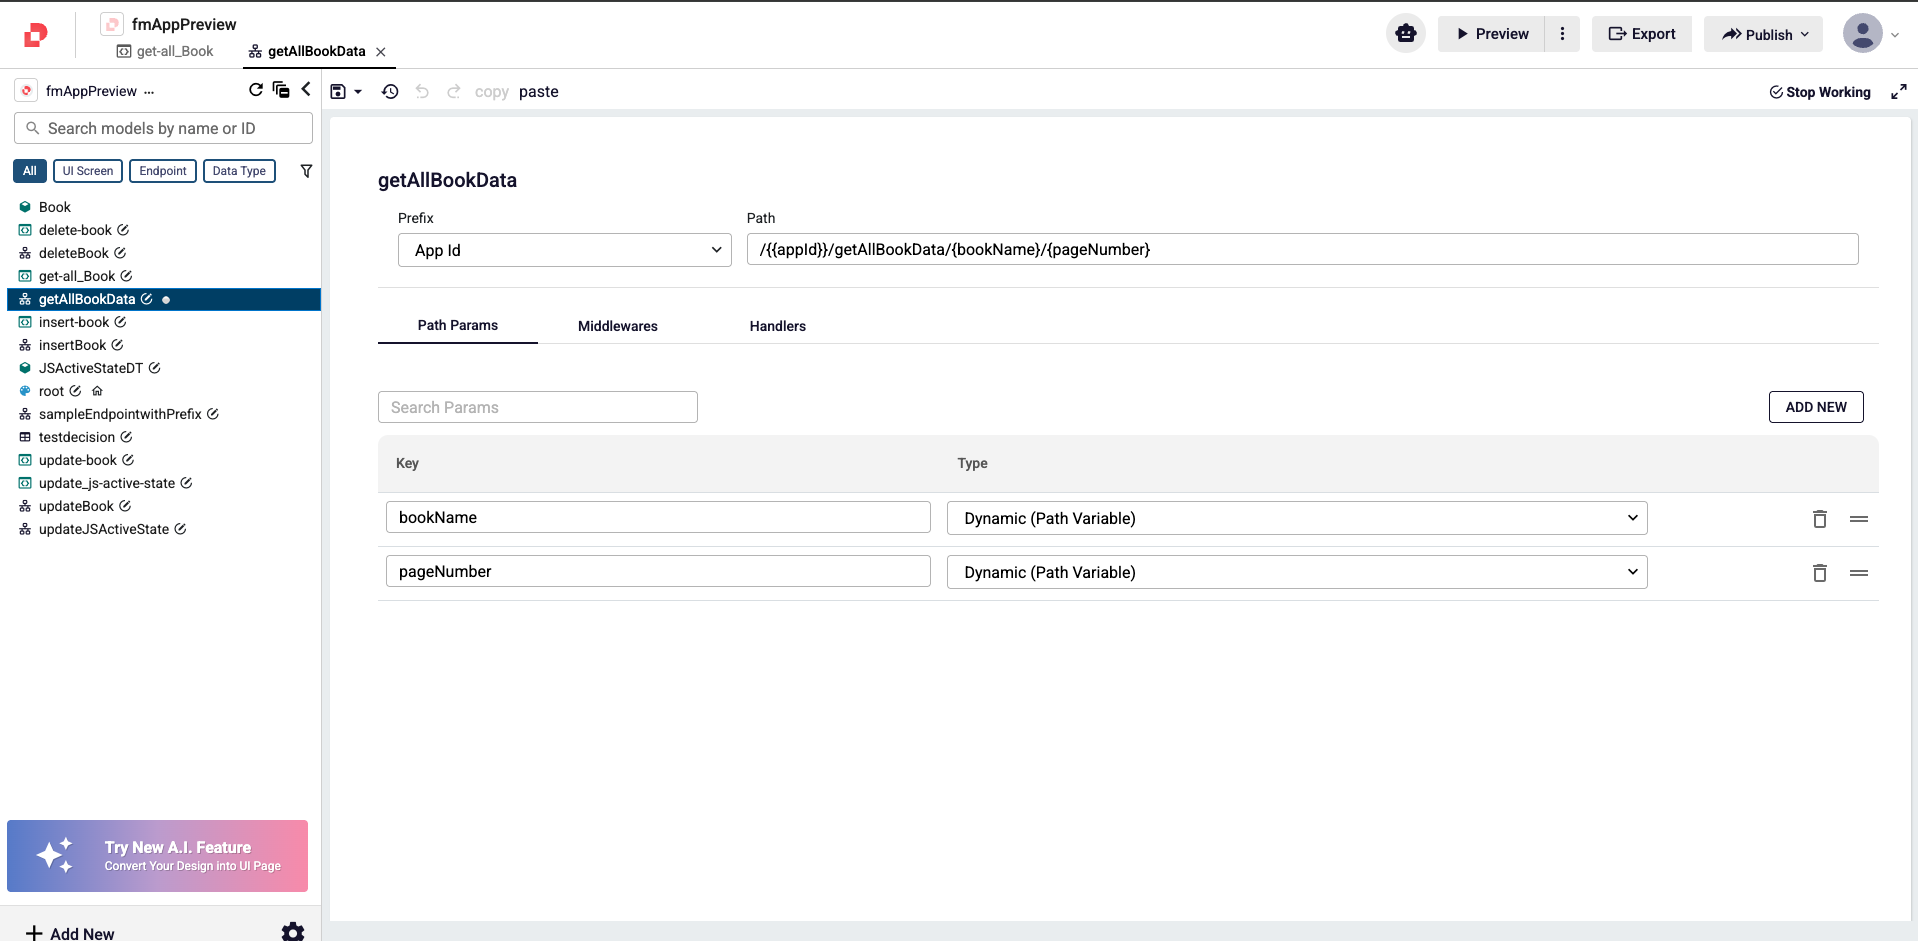Open settings gear at sidebar bottom
This screenshot has height=941, width=1918.
pyautogui.click(x=293, y=932)
